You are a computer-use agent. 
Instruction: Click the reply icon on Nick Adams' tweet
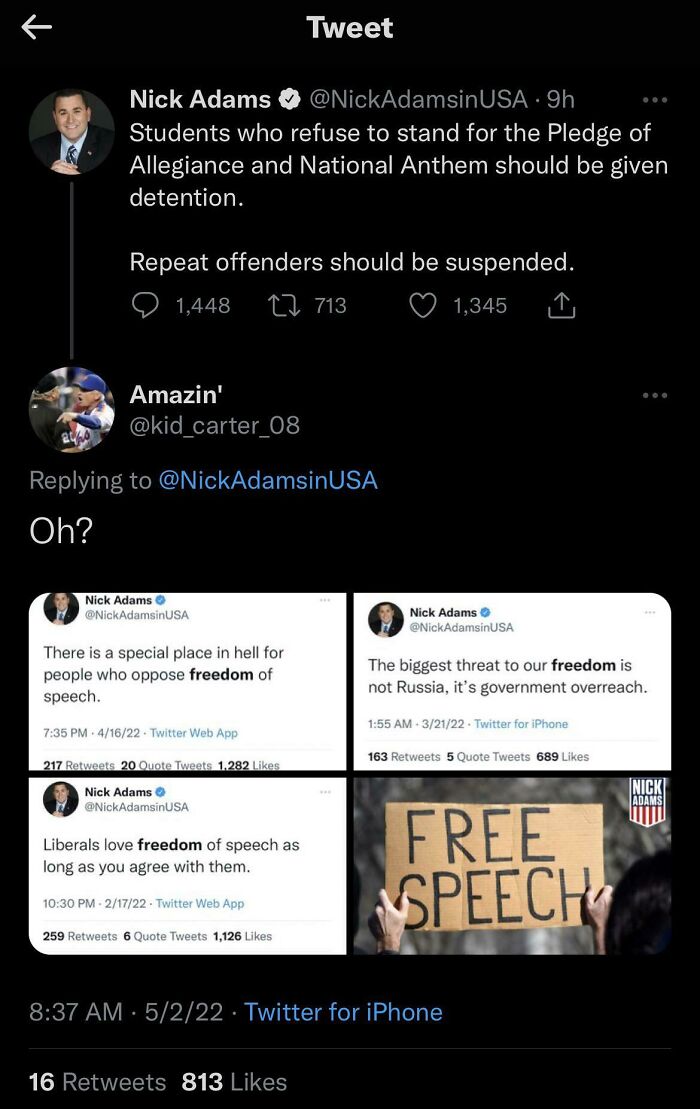(x=147, y=305)
